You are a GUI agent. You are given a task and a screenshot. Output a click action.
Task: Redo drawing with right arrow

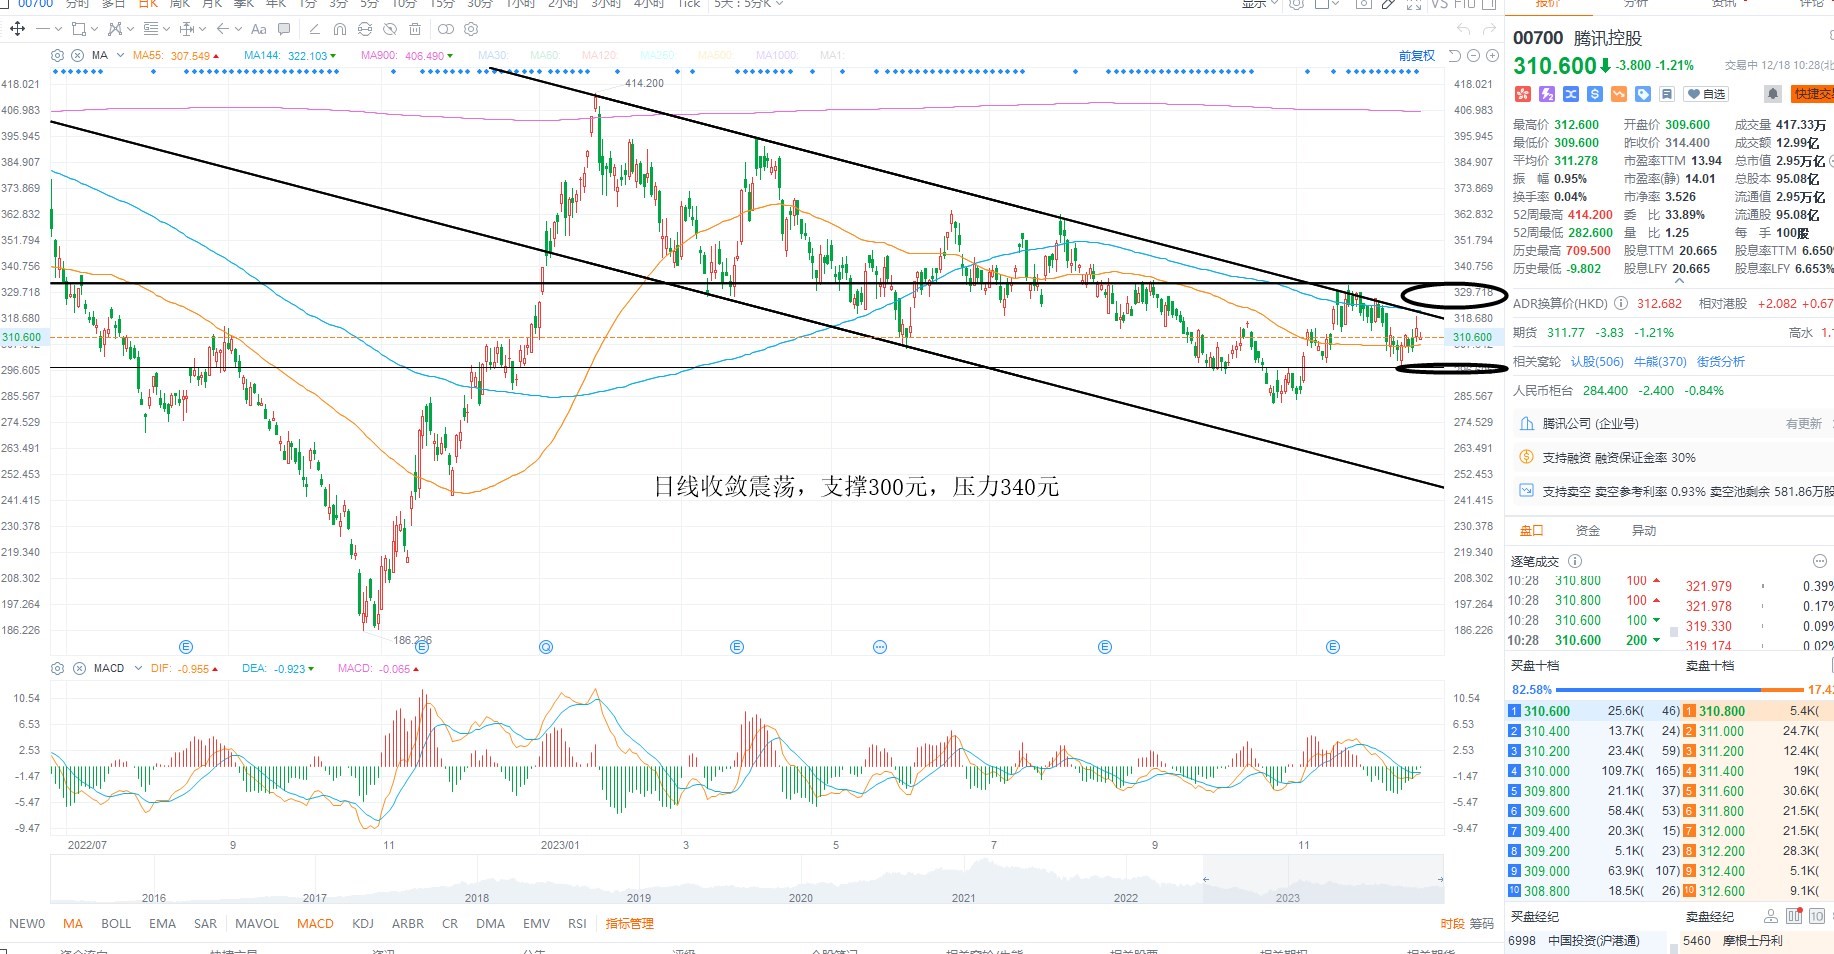click(1491, 29)
